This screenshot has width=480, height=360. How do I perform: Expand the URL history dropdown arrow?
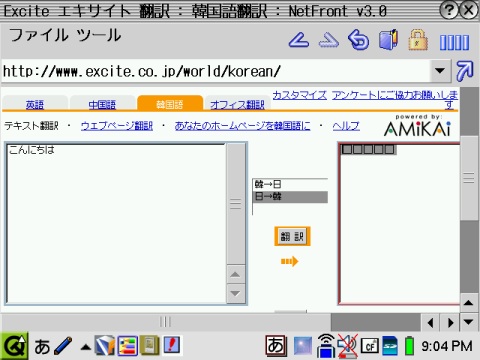[440, 71]
